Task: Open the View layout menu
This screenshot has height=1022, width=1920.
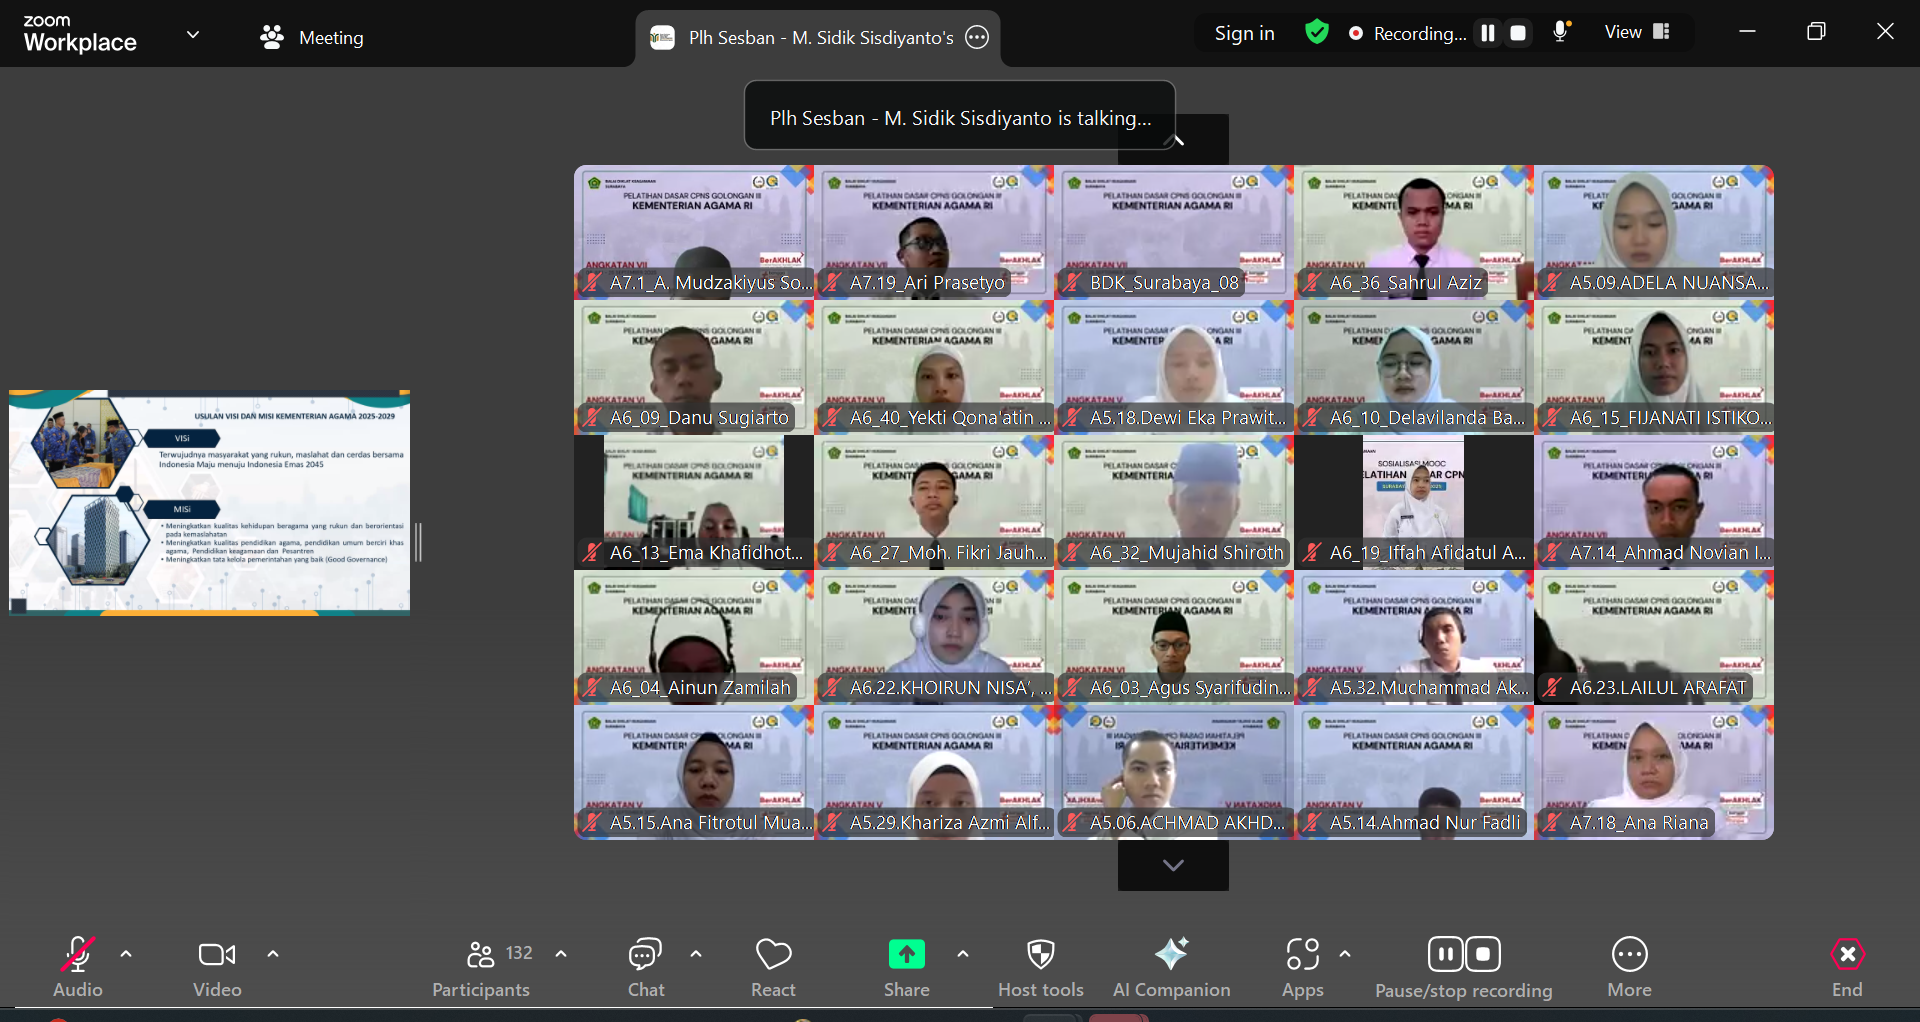Action: [x=1637, y=32]
